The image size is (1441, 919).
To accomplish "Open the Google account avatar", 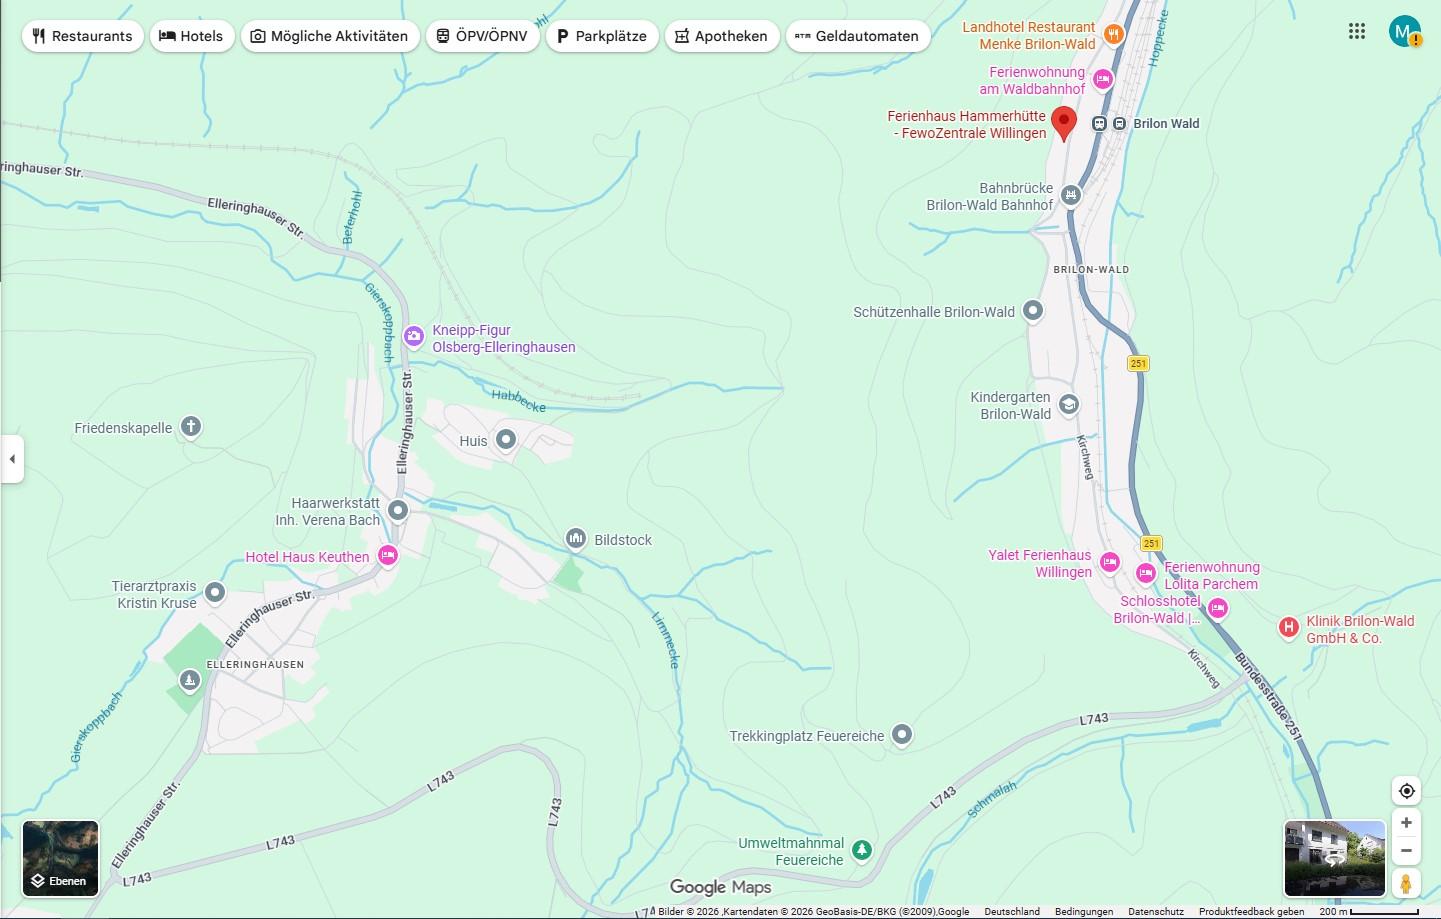I will (1404, 31).
